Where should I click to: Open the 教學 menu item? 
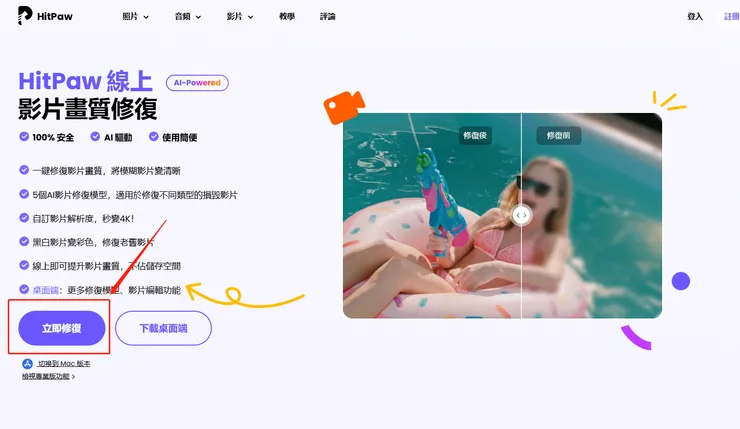coord(287,17)
